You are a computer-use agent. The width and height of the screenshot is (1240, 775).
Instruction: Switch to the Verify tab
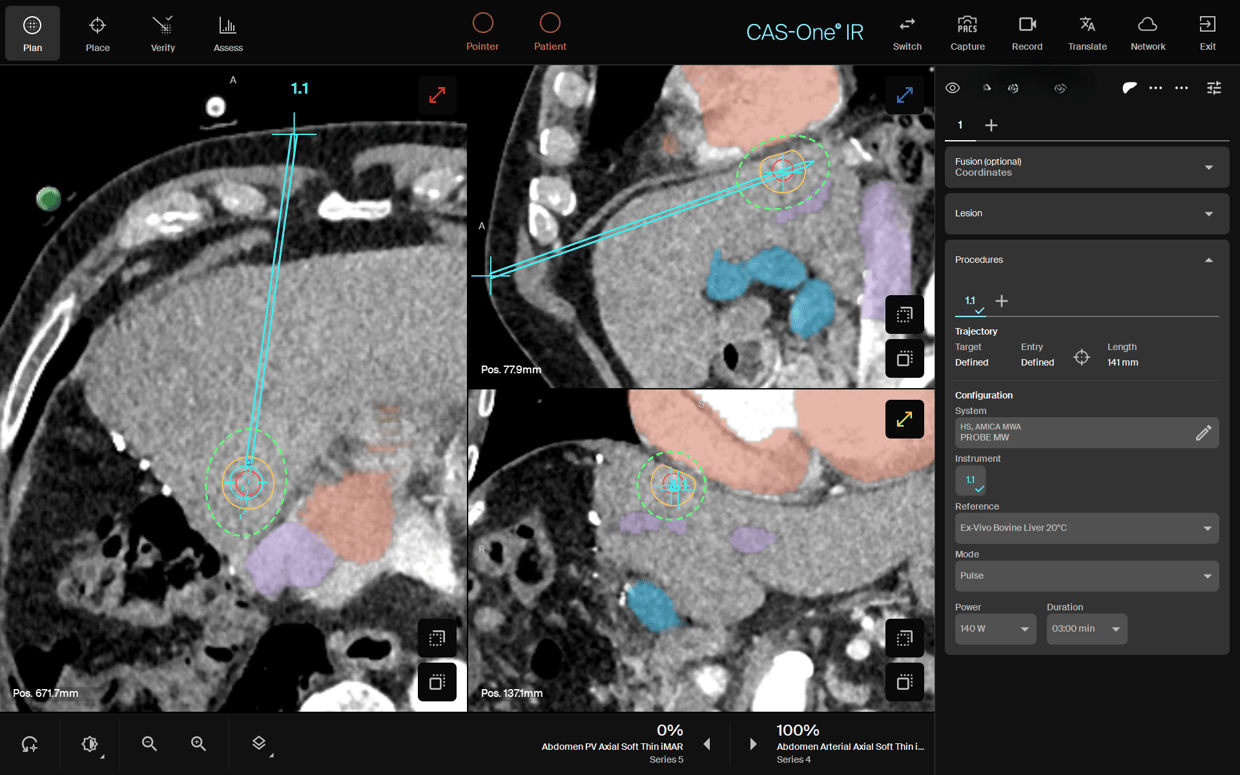[x=163, y=33]
